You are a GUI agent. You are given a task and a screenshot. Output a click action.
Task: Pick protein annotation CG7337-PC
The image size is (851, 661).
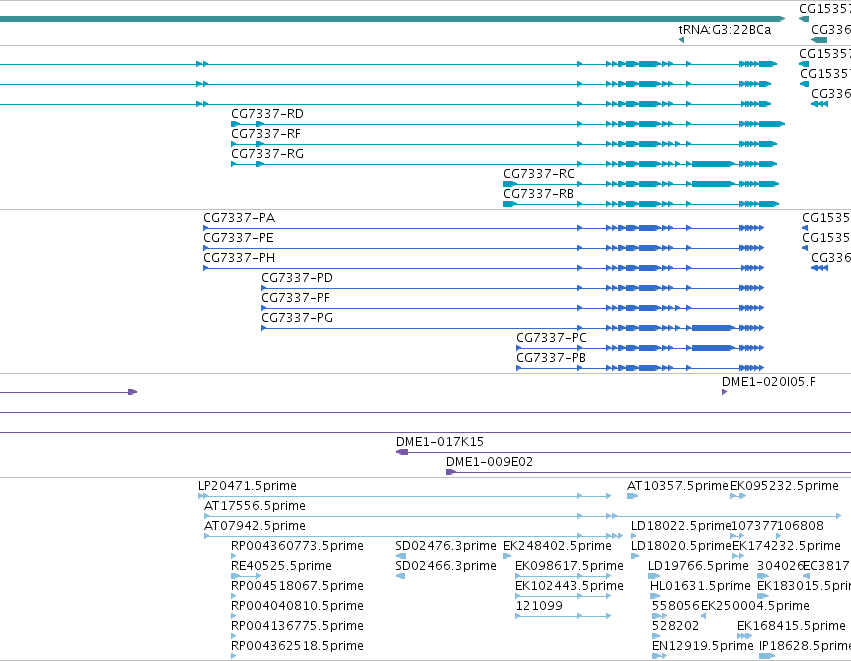pyautogui.click(x=551, y=338)
